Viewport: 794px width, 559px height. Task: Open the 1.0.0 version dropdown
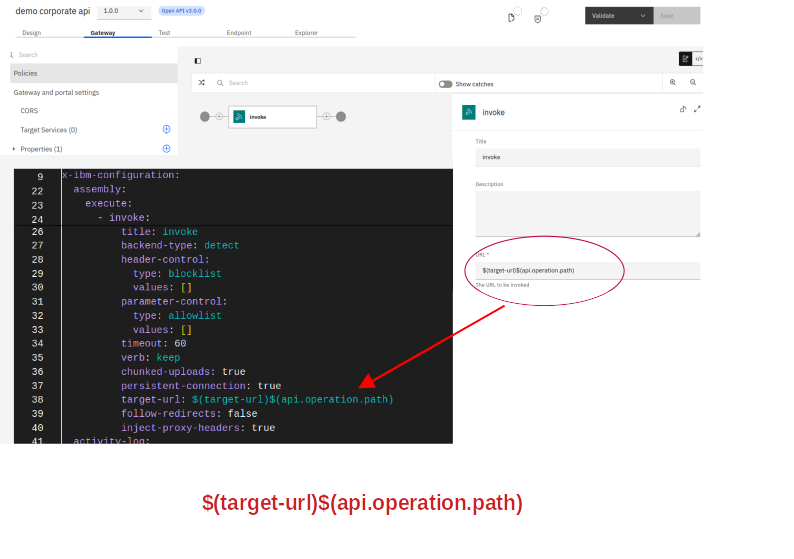124,11
